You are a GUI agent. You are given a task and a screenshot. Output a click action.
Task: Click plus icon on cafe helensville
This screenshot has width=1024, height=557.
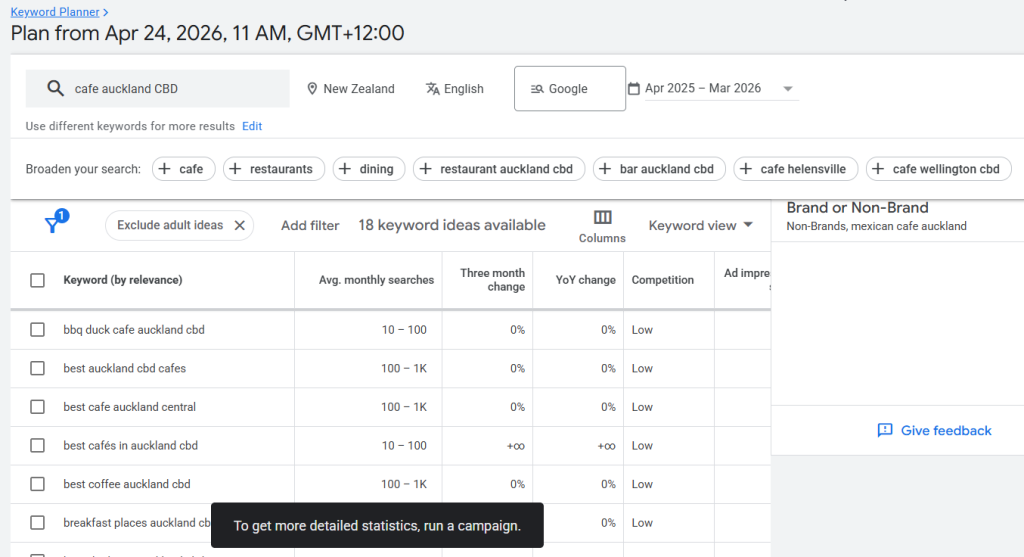(x=746, y=169)
